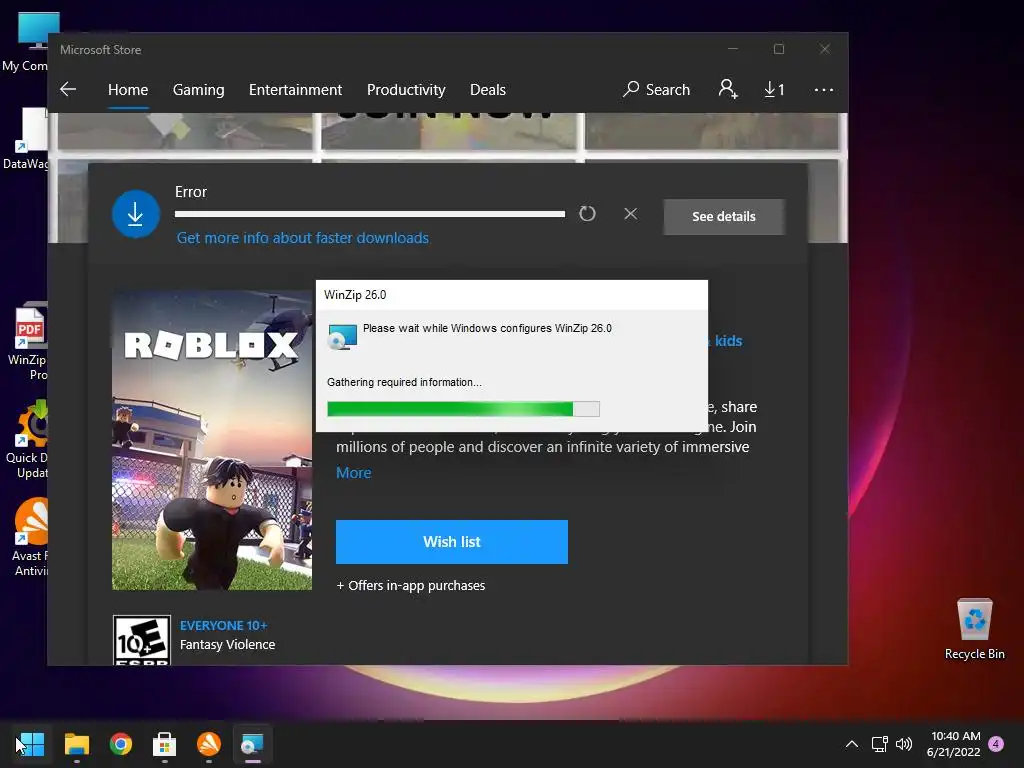The width and height of the screenshot is (1024, 768).
Task: Open Get more info about faster downloads
Action: pos(302,238)
